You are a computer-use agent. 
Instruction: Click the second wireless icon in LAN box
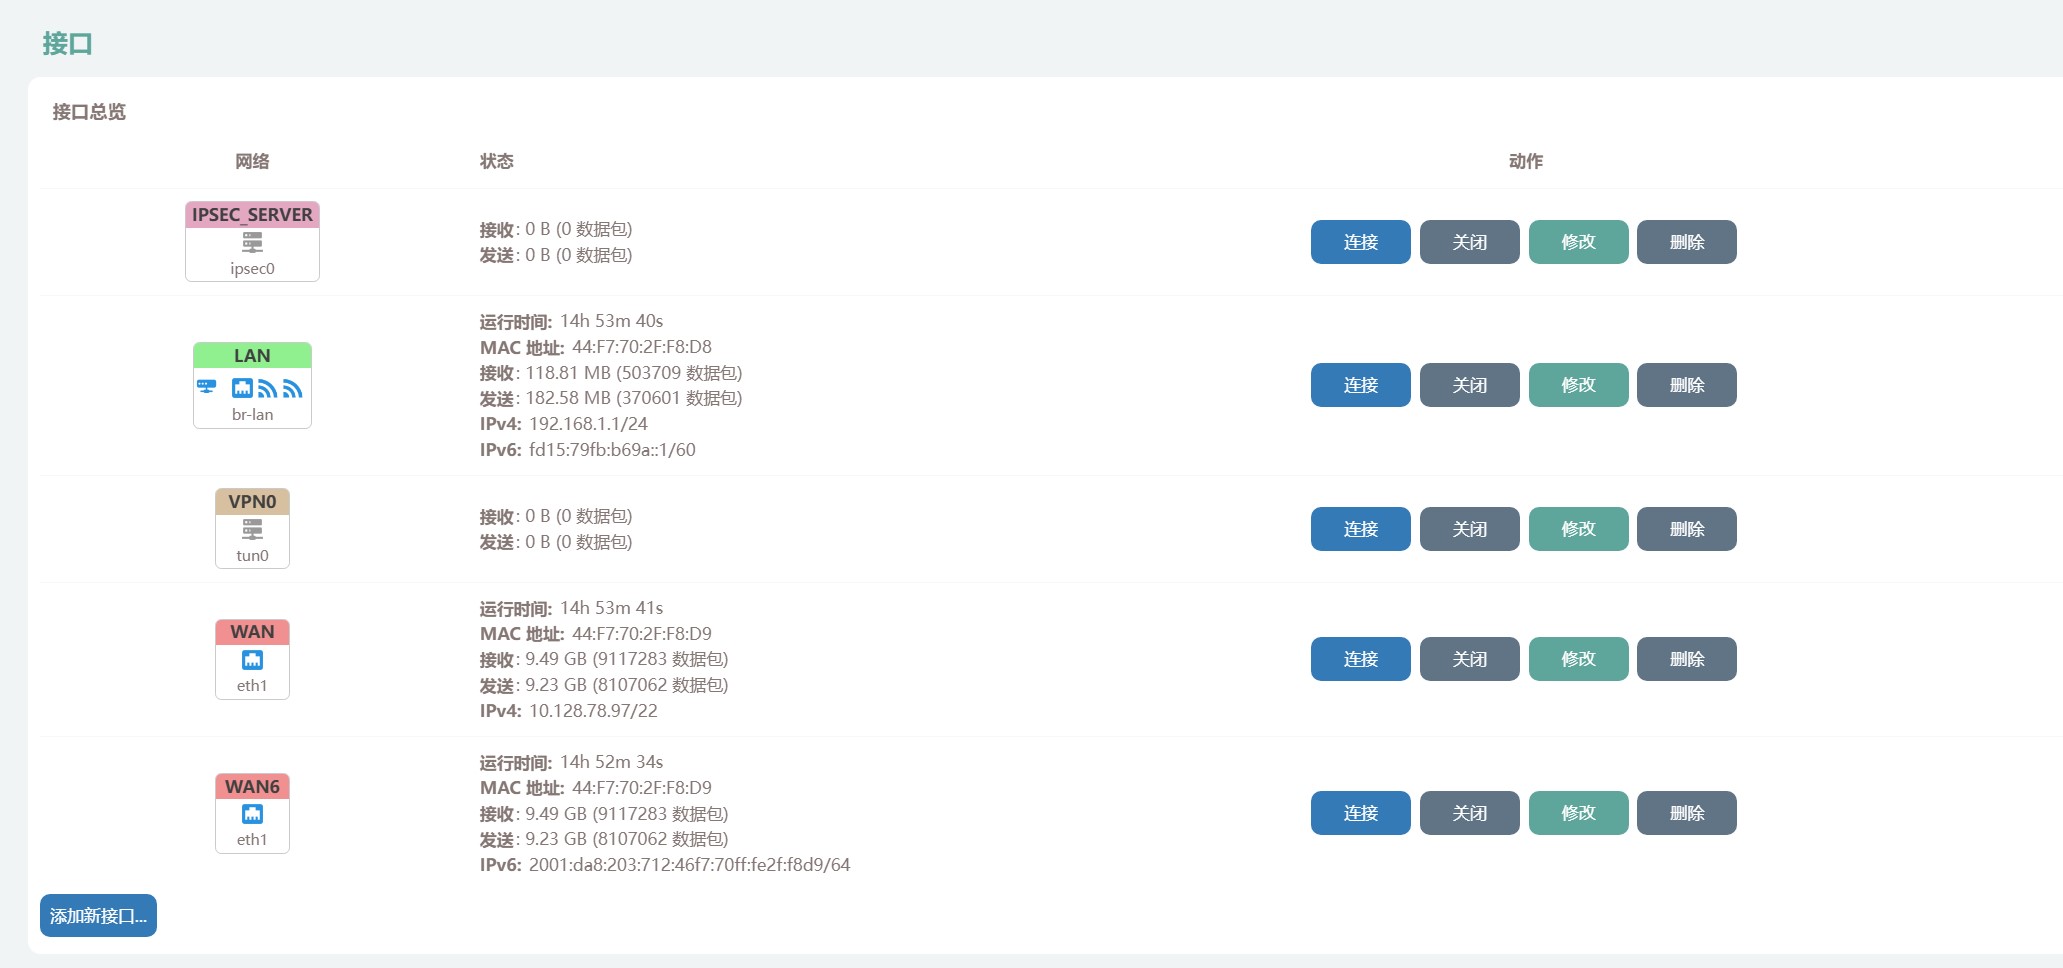coord(292,388)
